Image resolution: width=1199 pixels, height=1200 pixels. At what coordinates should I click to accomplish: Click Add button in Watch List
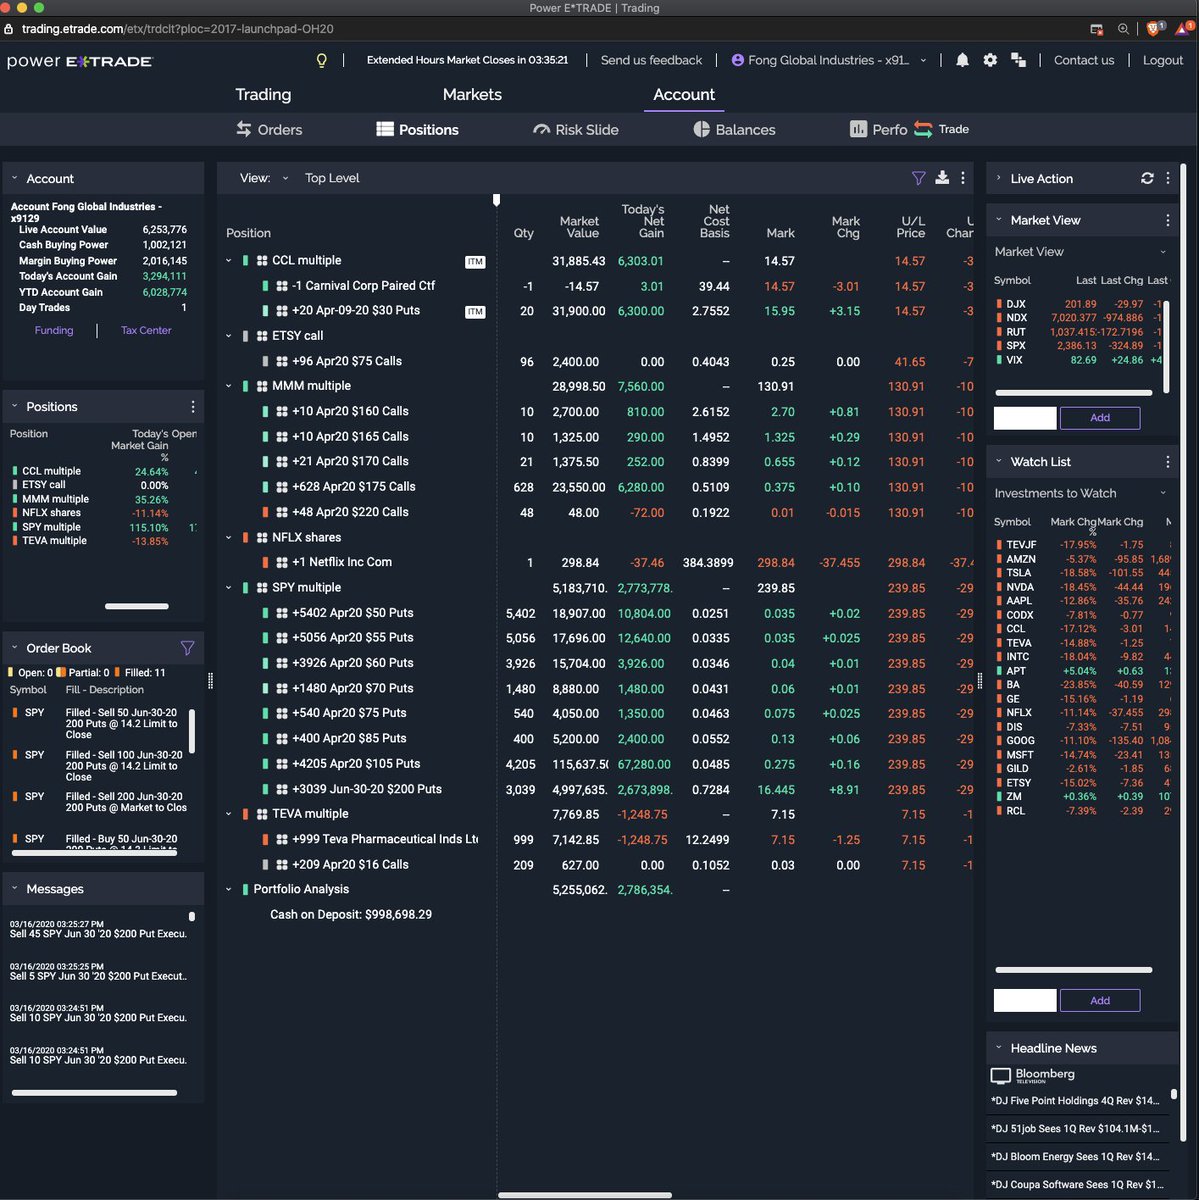point(1100,1000)
